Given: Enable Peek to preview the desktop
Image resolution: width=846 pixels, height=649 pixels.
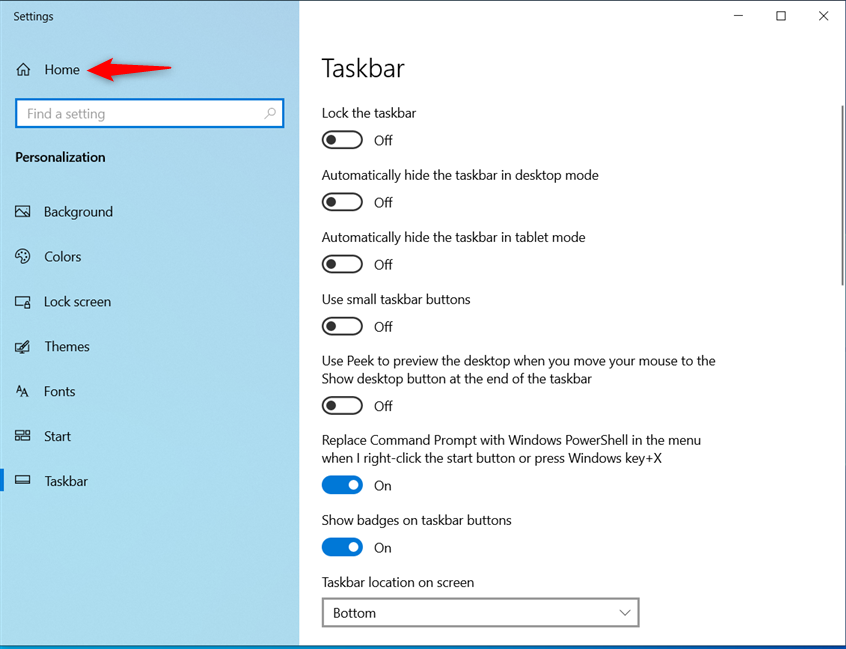Looking at the screenshot, I should tap(342, 405).
